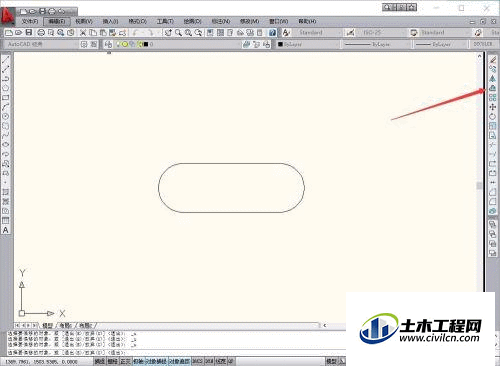Select the Offset tool in modify toolbar
500x366 pixels.
pyautogui.click(x=493, y=88)
